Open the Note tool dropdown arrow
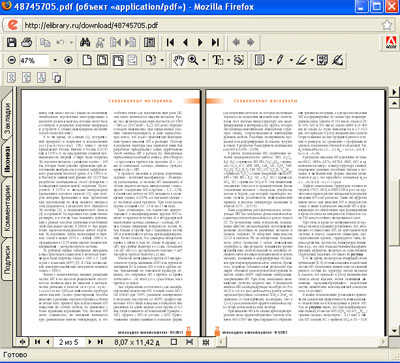The width and height of the screenshot is (400, 363). point(270,61)
